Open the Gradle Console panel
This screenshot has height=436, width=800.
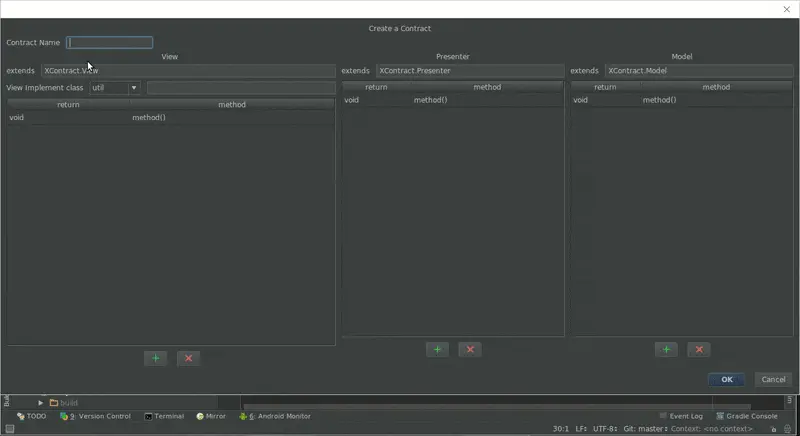point(747,416)
